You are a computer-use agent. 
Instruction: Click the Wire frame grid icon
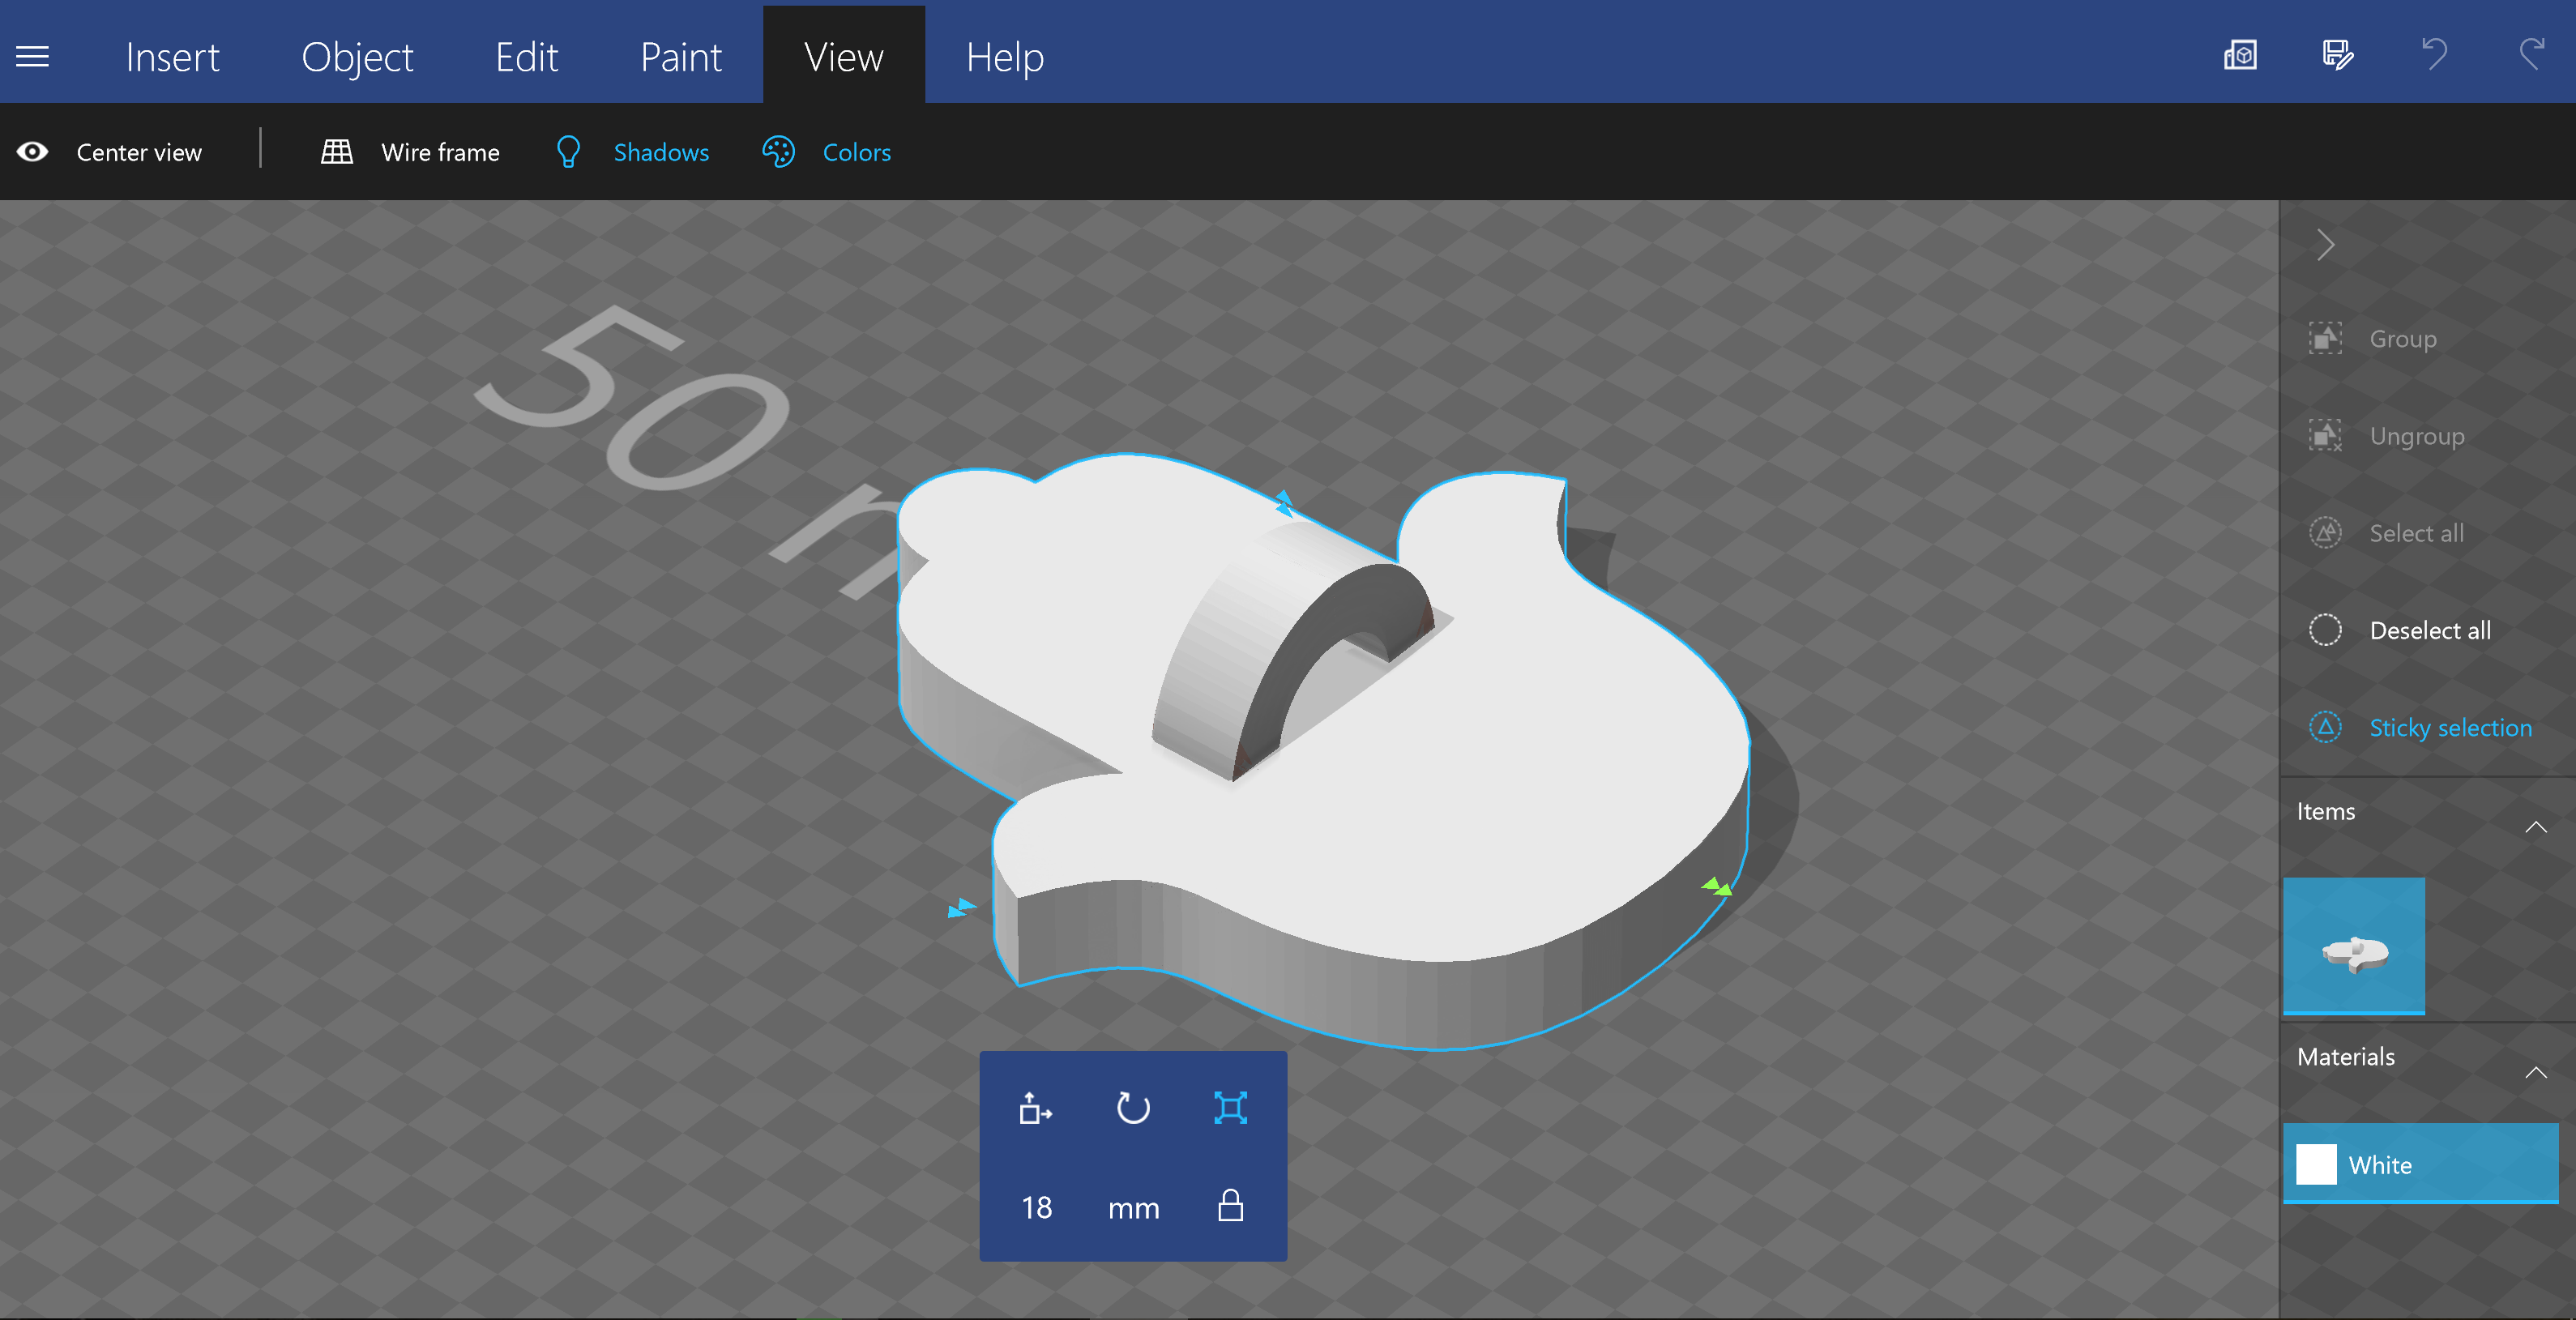pos(336,152)
